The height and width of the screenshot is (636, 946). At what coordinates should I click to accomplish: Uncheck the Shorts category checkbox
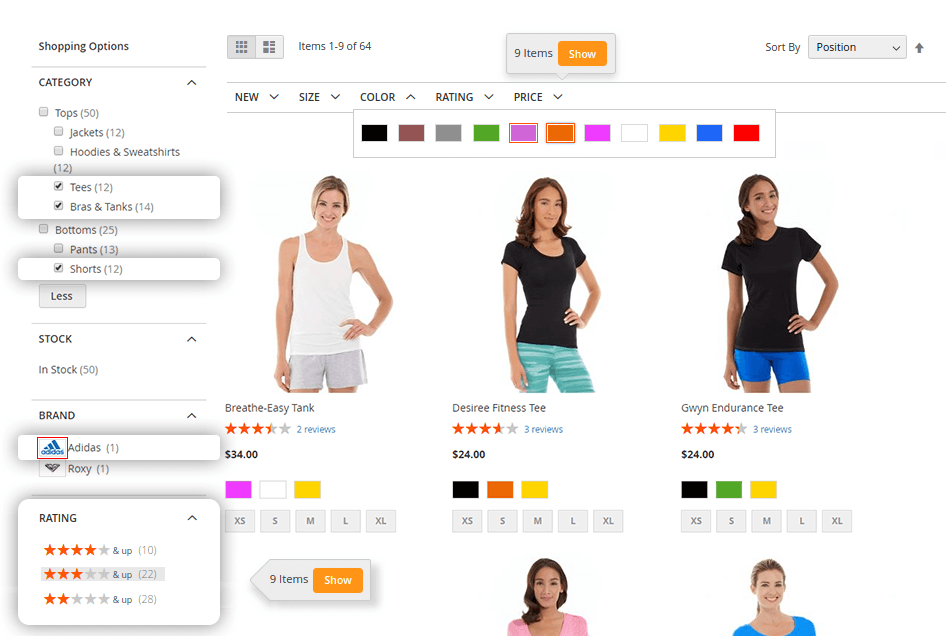point(59,268)
